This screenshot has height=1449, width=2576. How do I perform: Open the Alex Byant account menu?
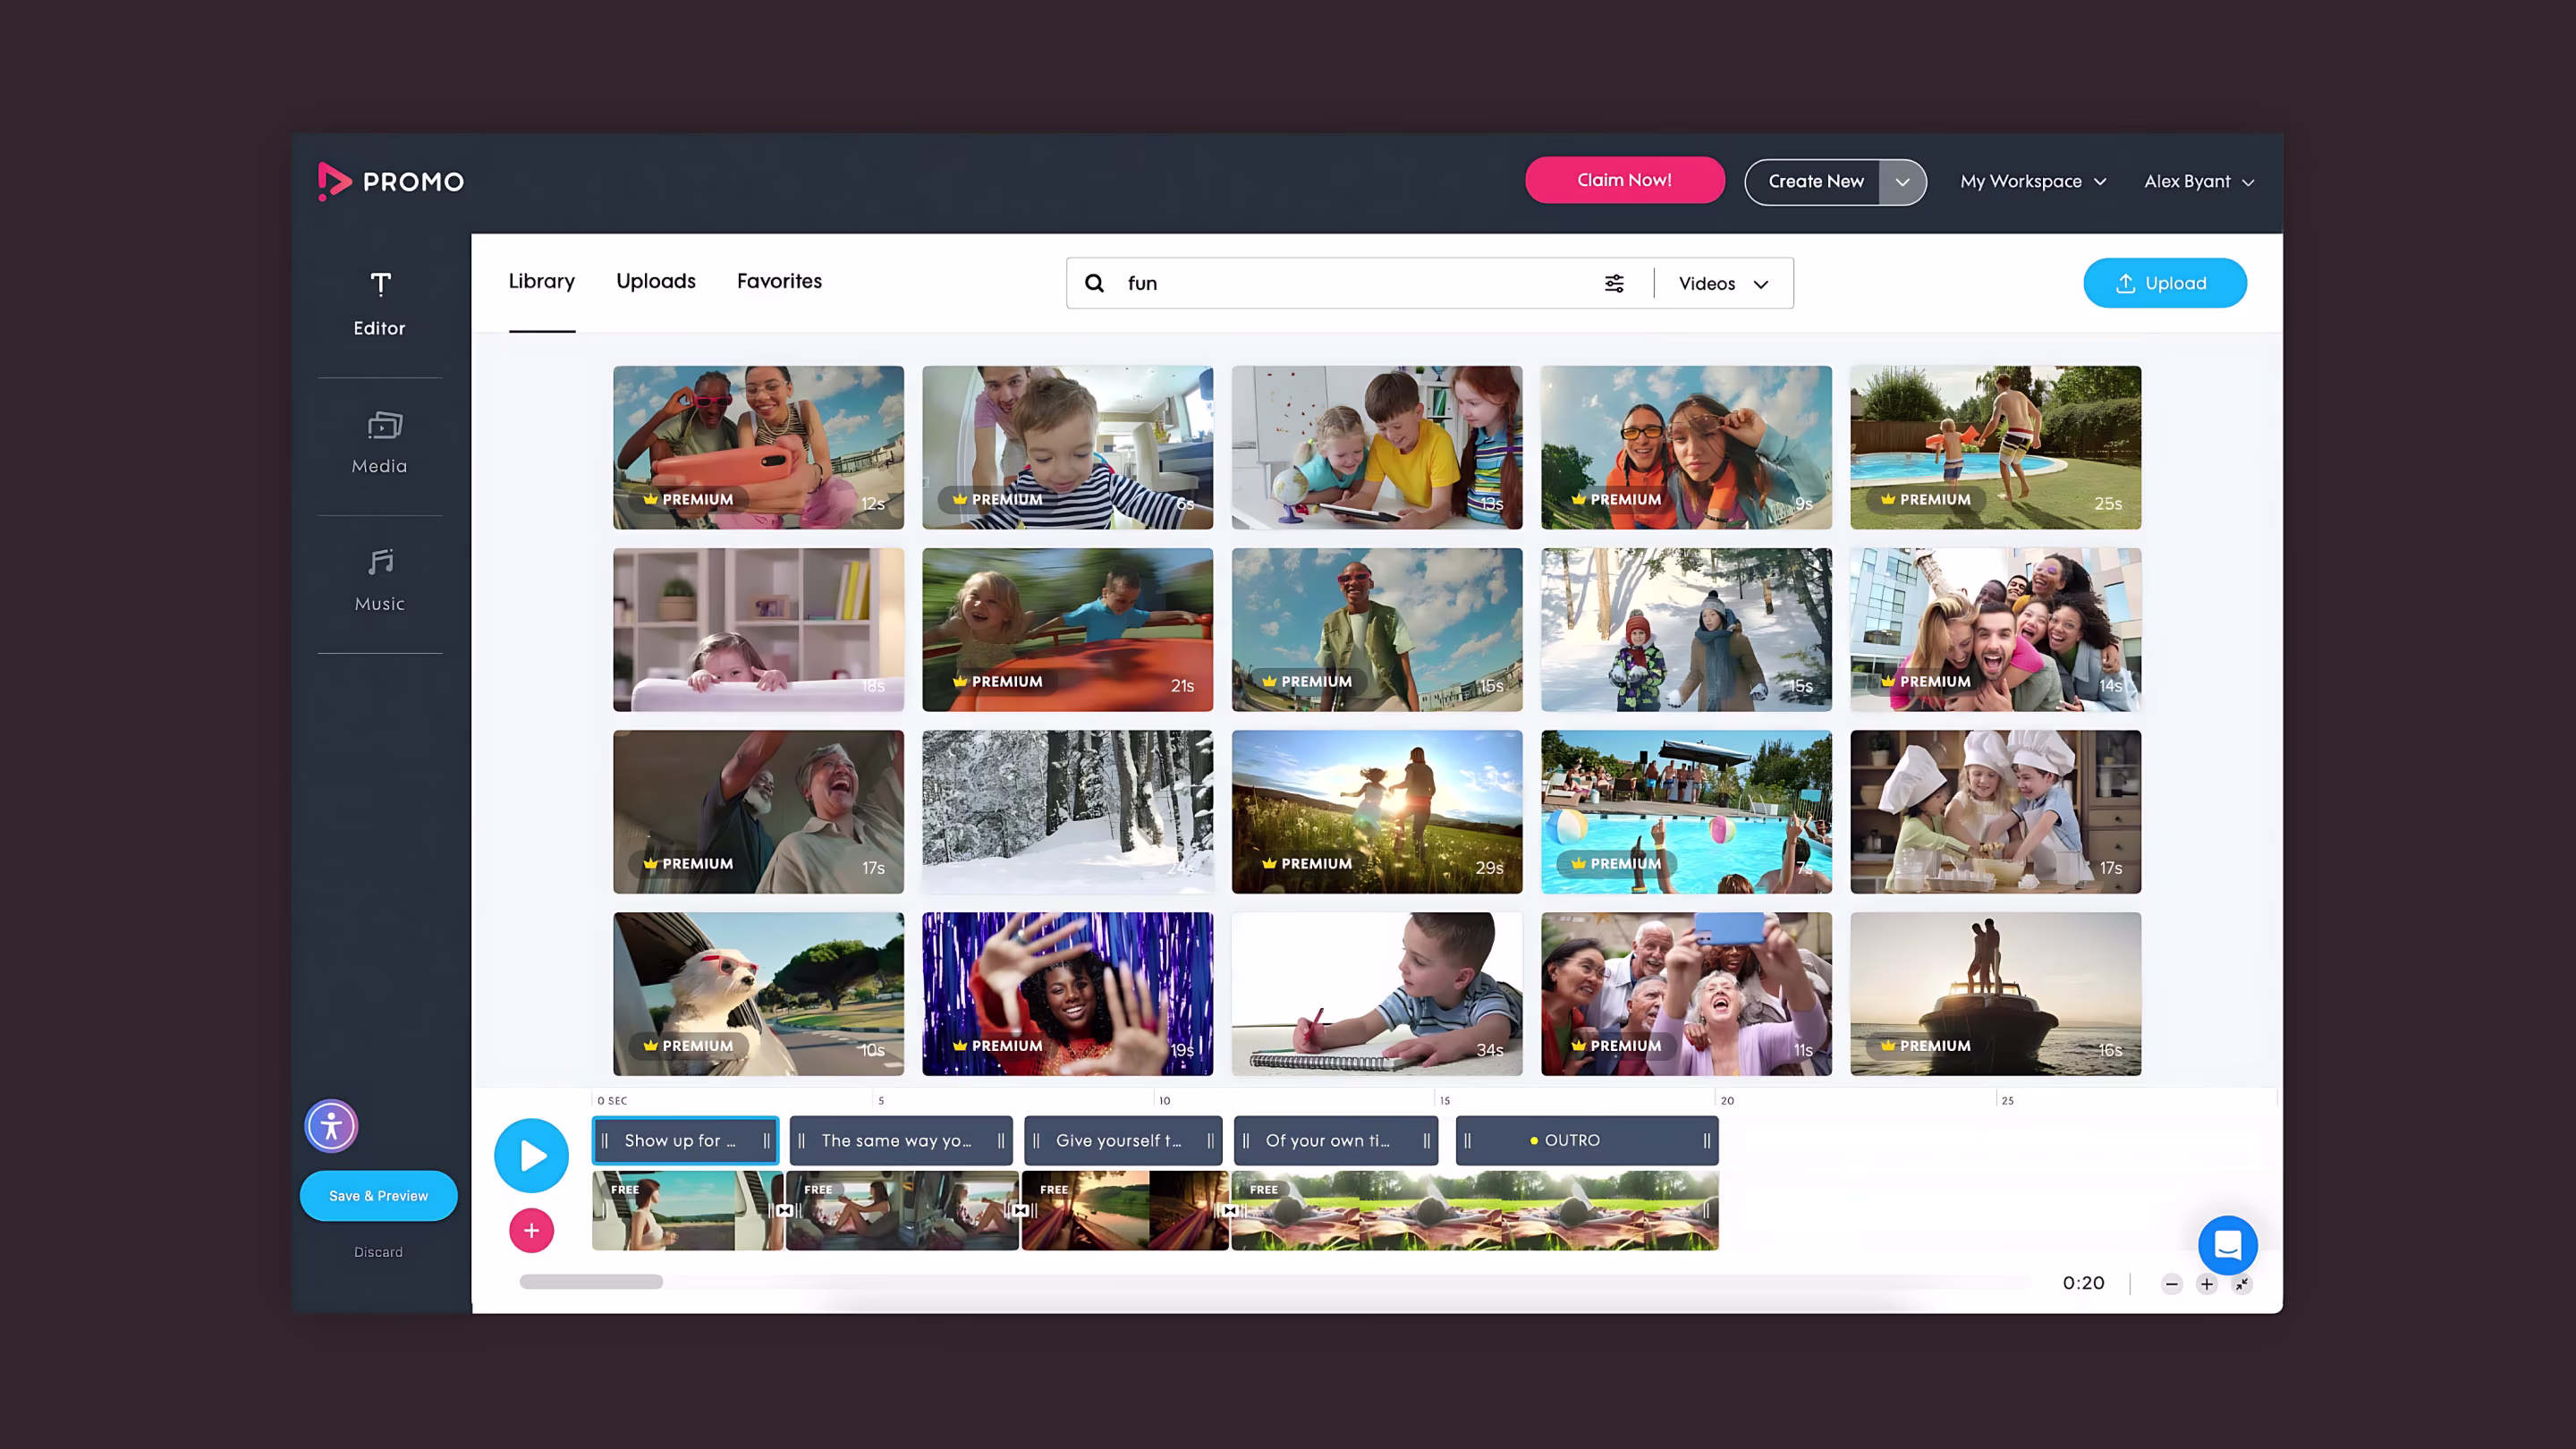(x=2198, y=181)
